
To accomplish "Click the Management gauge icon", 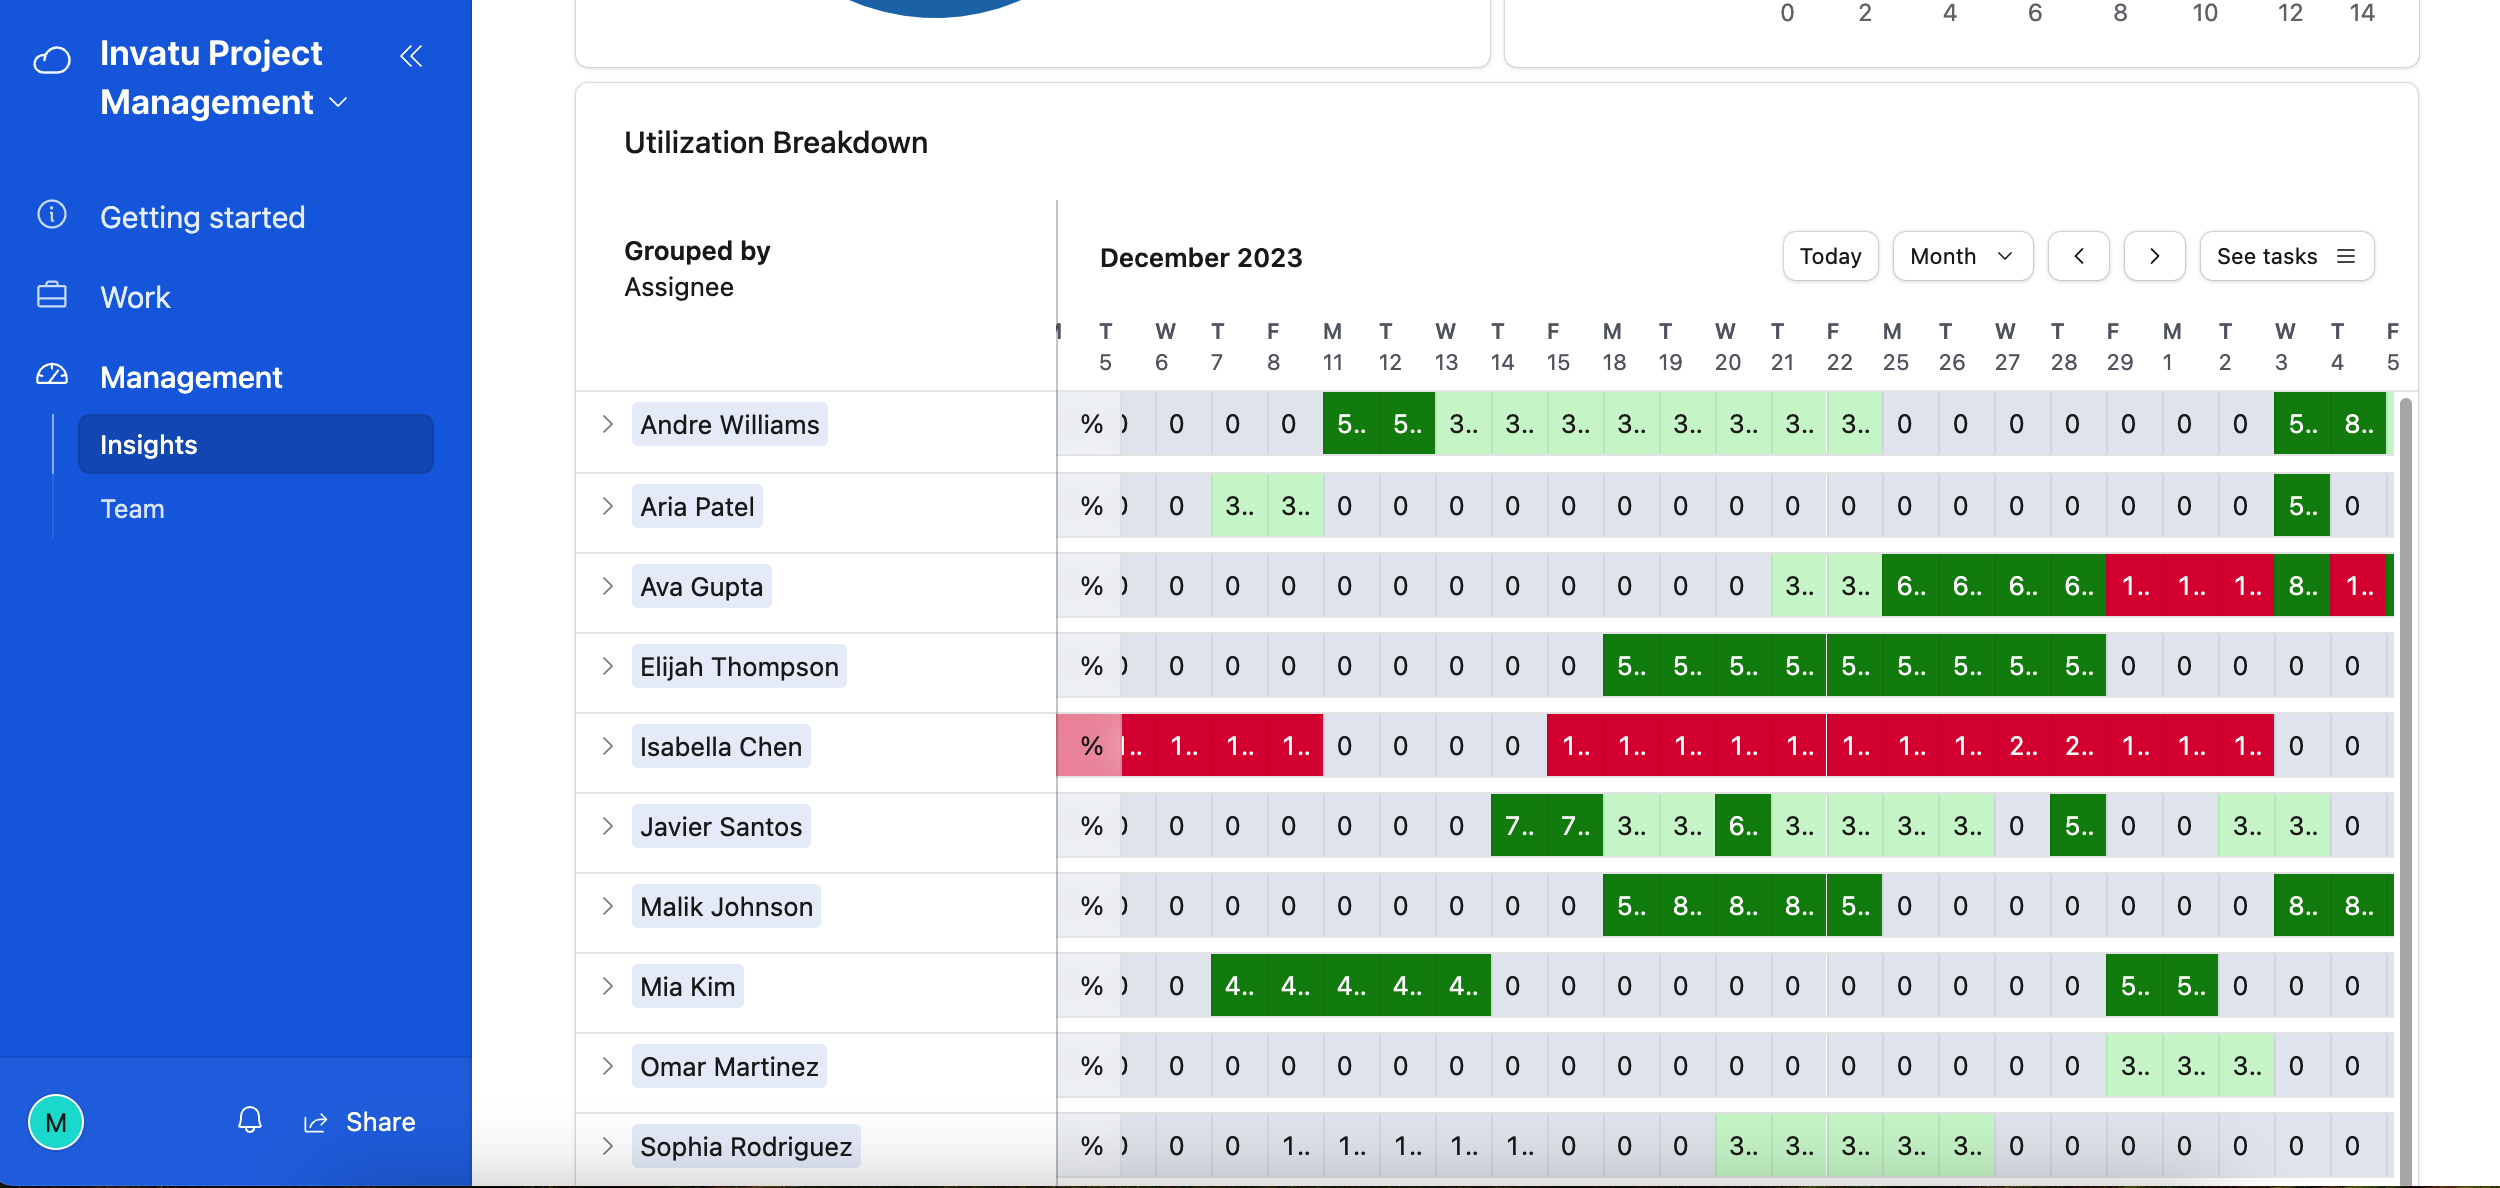I will pos(52,375).
